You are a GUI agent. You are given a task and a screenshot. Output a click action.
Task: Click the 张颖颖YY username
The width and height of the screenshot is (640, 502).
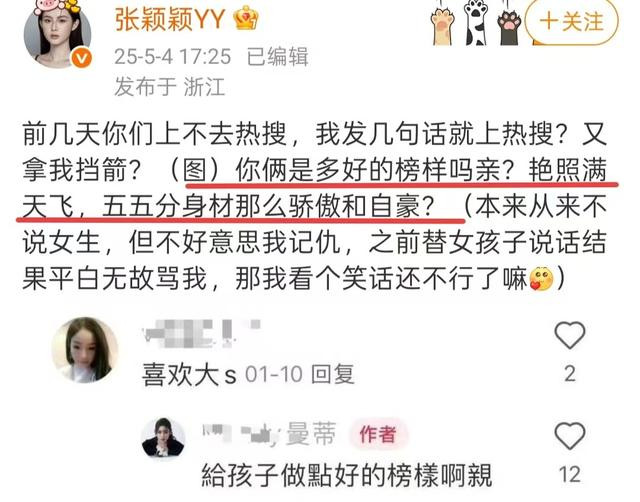[170, 19]
